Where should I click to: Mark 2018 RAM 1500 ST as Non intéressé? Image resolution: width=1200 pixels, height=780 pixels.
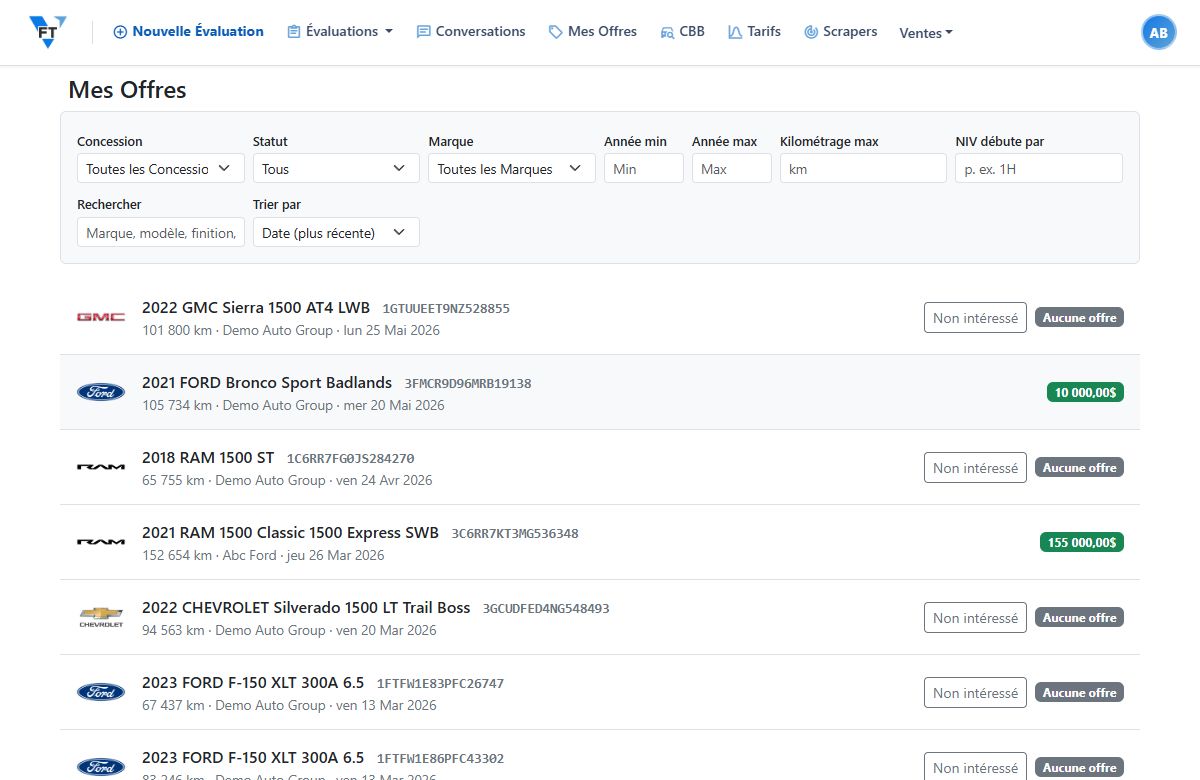975,467
